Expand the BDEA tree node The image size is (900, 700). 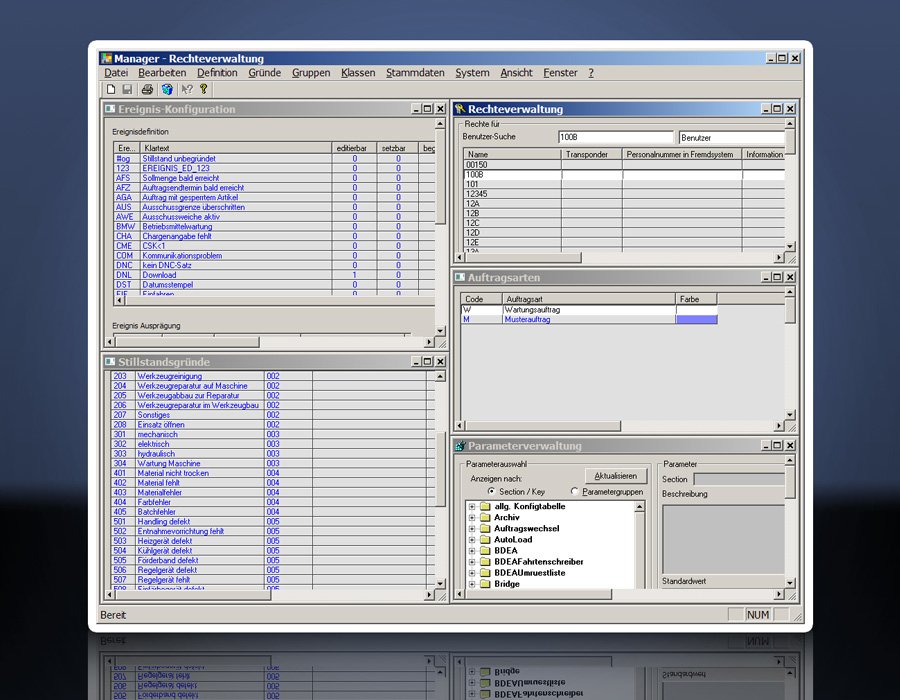(x=471, y=551)
